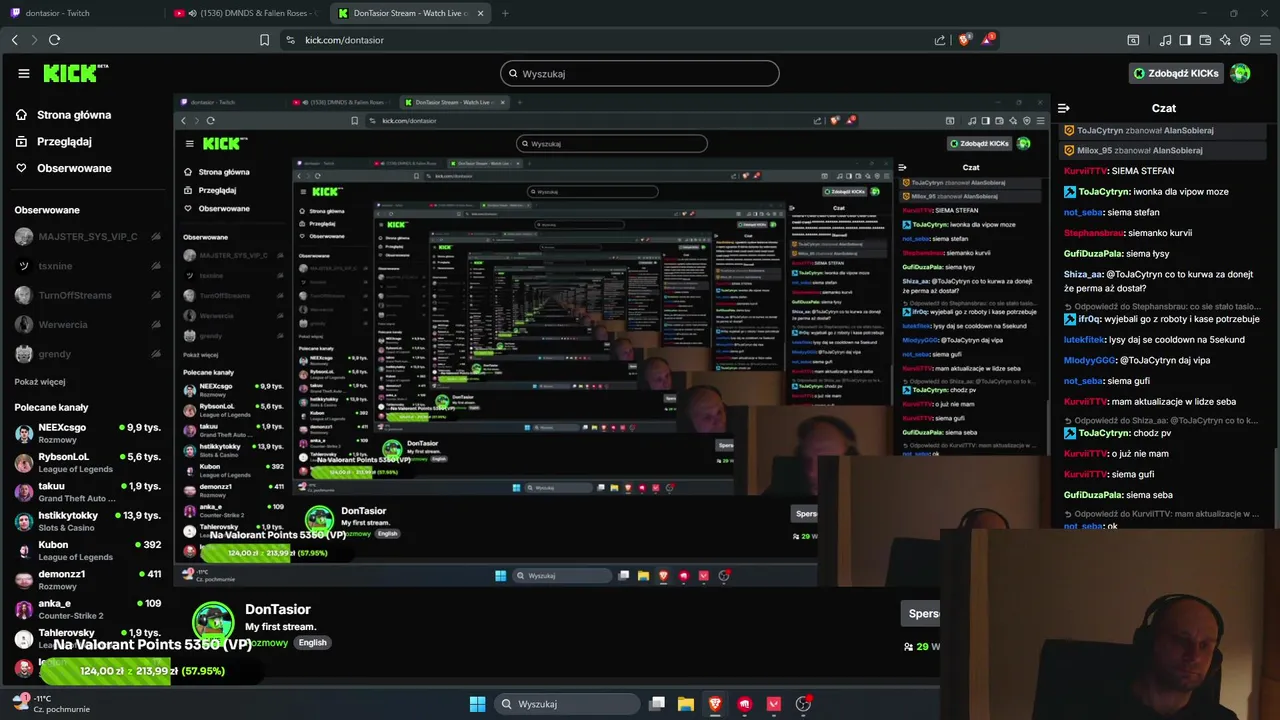The image size is (1280, 720).
Task: Collapse the chat panel arrow icon
Action: click(1064, 108)
